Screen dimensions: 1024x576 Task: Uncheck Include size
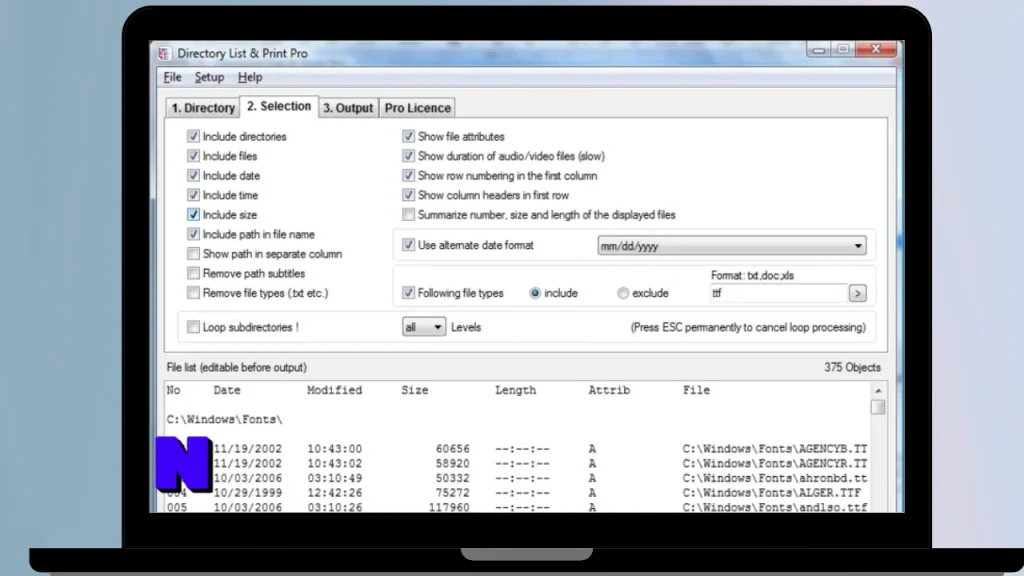[x=193, y=214]
